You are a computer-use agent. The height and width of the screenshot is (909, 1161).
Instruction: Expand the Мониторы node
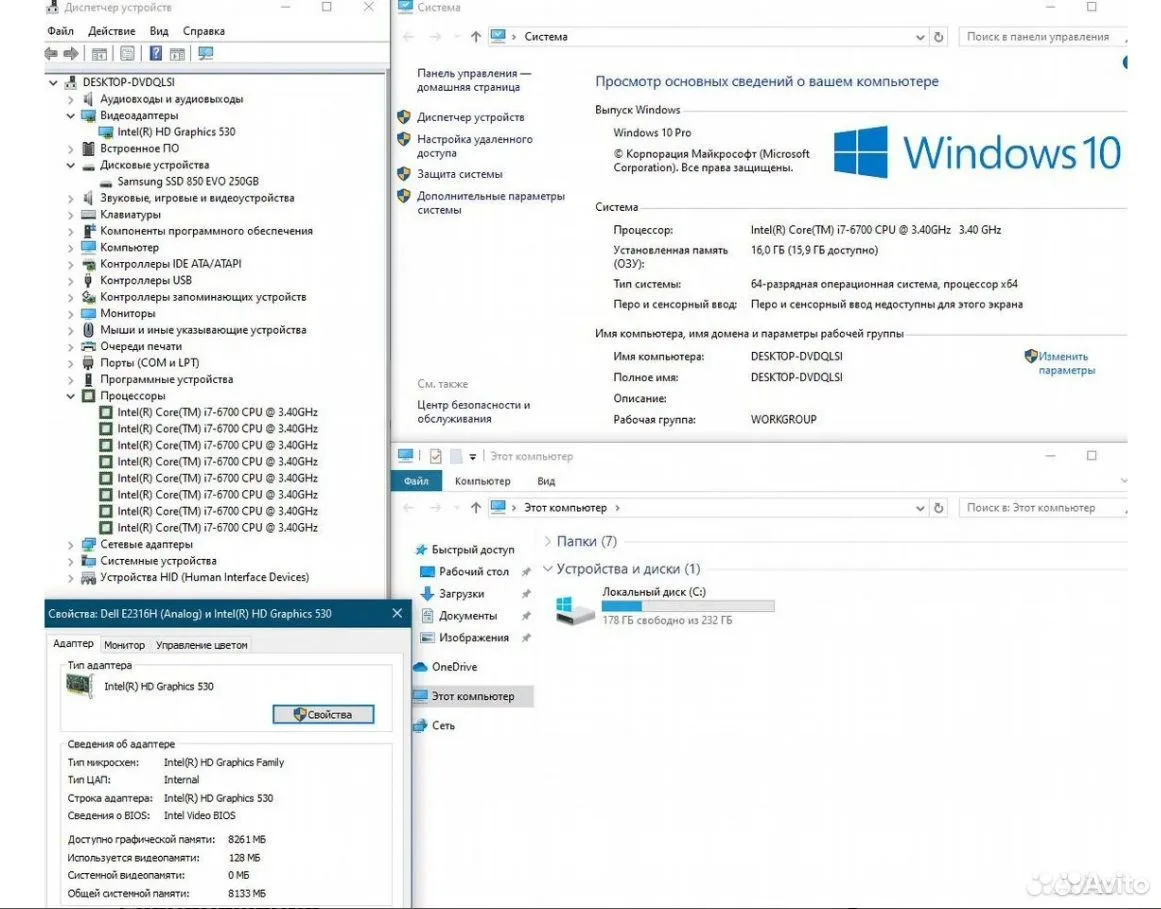(x=70, y=314)
